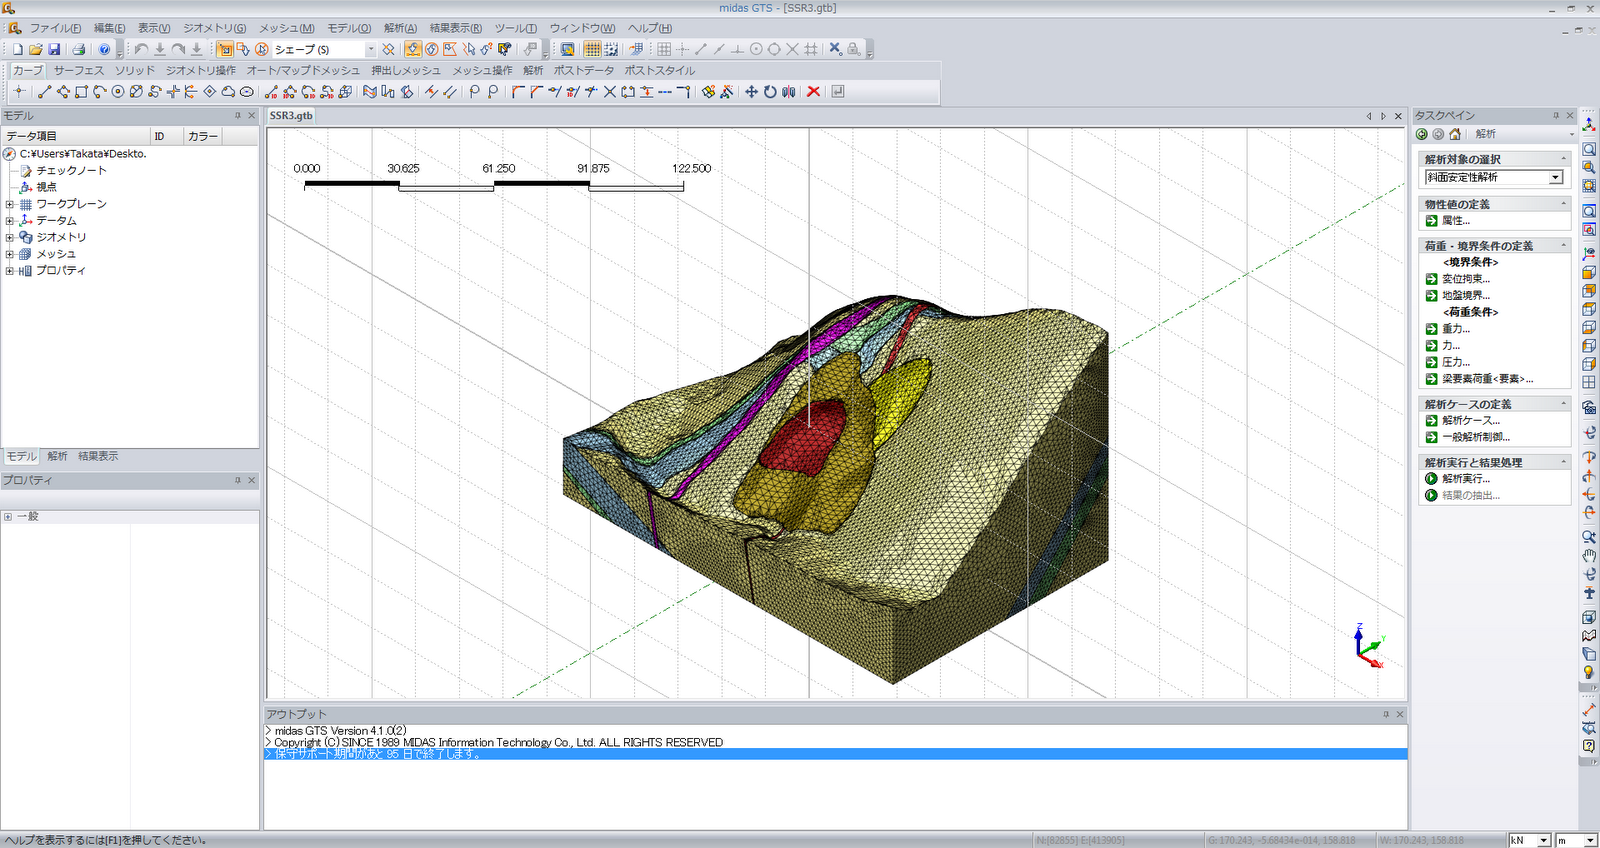Click the SSR3.gtb document tab

291,116
